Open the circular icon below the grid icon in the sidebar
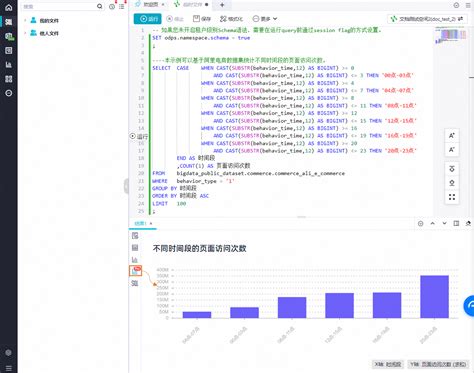 (9, 93)
